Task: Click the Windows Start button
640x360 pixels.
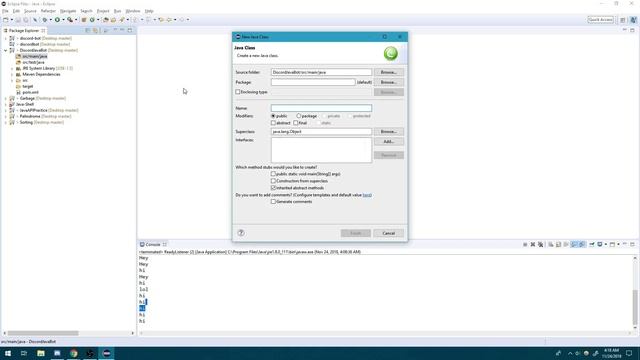Action: click(8, 353)
